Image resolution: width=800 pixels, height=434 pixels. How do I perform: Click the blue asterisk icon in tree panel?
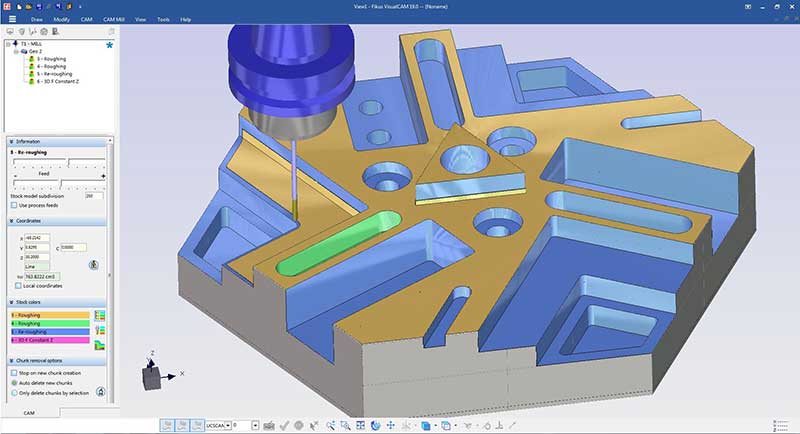[x=109, y=45]
